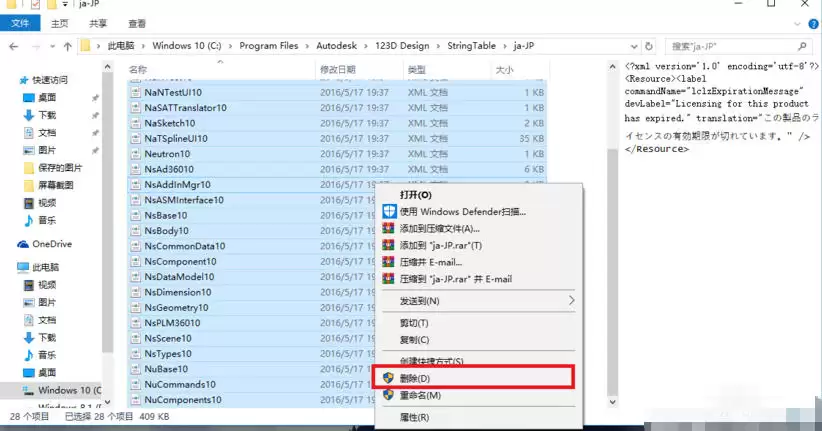Click the help question-mark icon
Viewport: 822px width, 431px height.
[x=814, y=24]
